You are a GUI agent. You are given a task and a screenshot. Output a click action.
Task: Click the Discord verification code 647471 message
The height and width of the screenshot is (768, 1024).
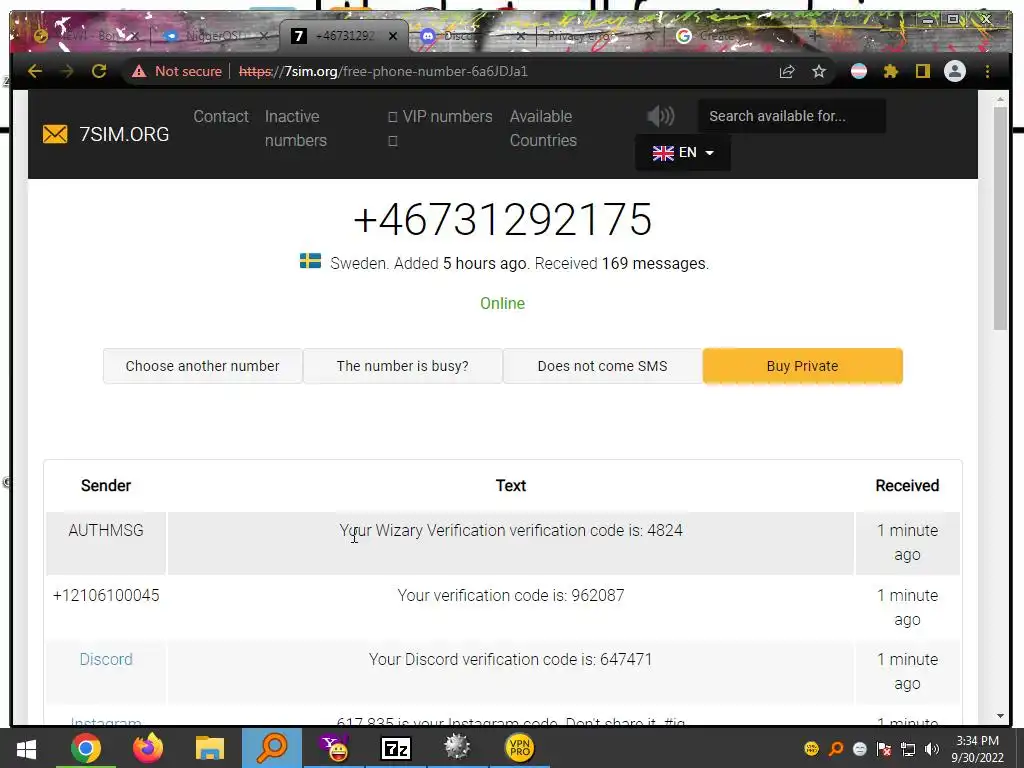pyautogui.click(x=511, y=660)
